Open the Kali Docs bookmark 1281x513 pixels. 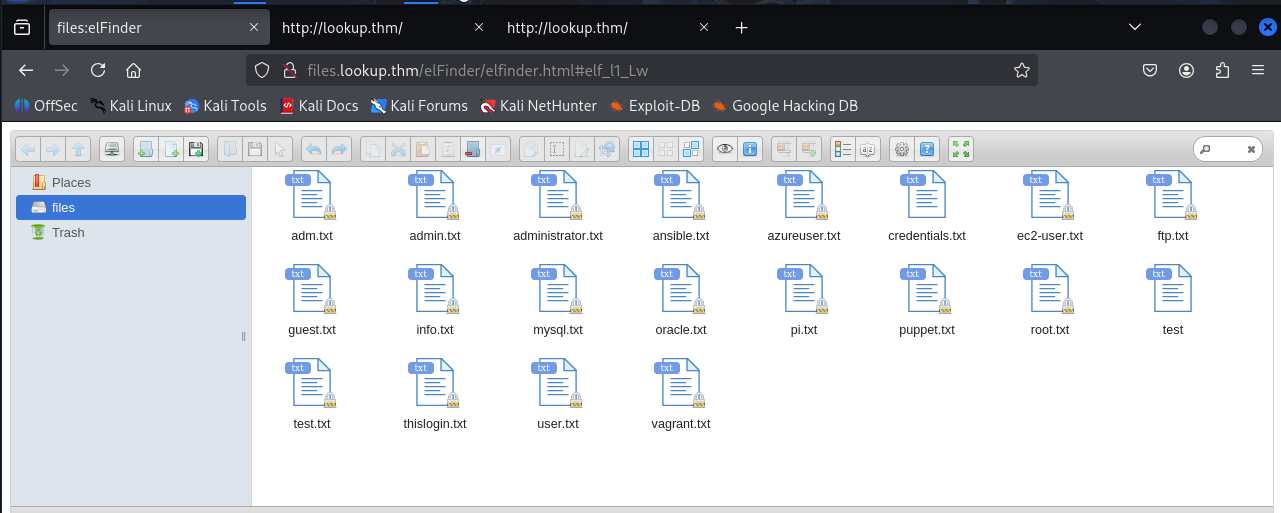319,105
